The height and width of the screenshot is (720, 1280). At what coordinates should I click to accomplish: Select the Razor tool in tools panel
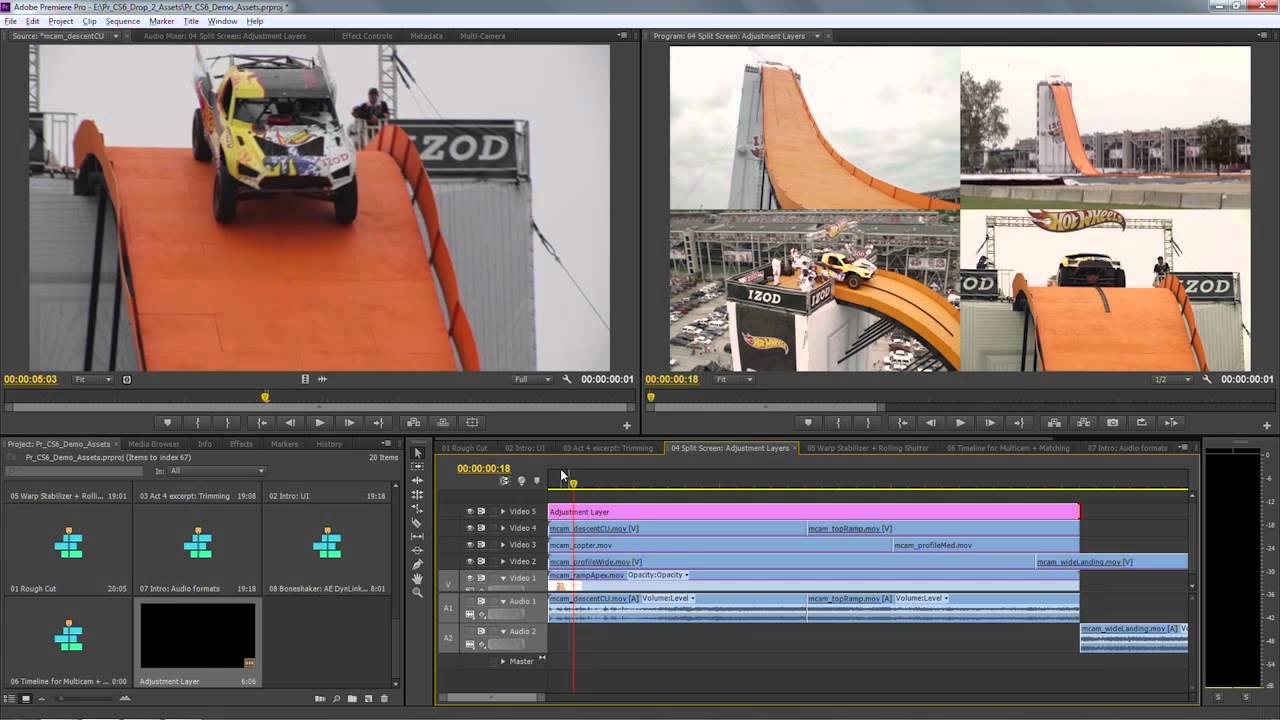[418, 523]
